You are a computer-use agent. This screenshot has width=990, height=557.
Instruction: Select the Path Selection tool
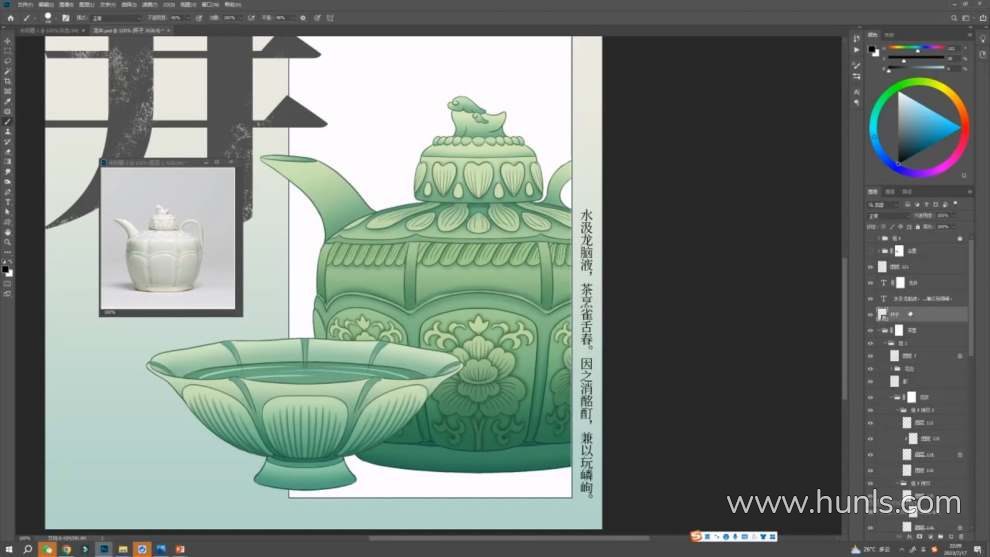[x=8, y=212]
